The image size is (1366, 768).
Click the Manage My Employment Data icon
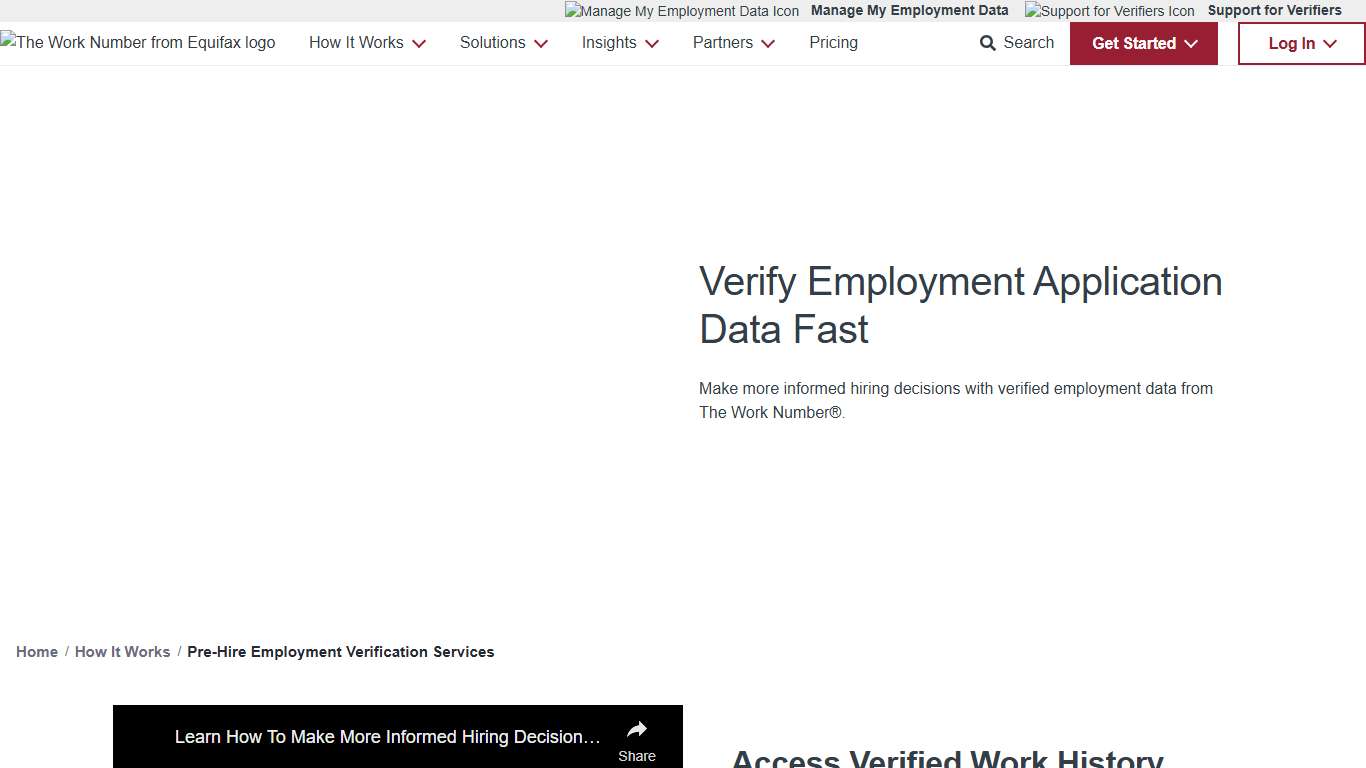pos(681,11)
